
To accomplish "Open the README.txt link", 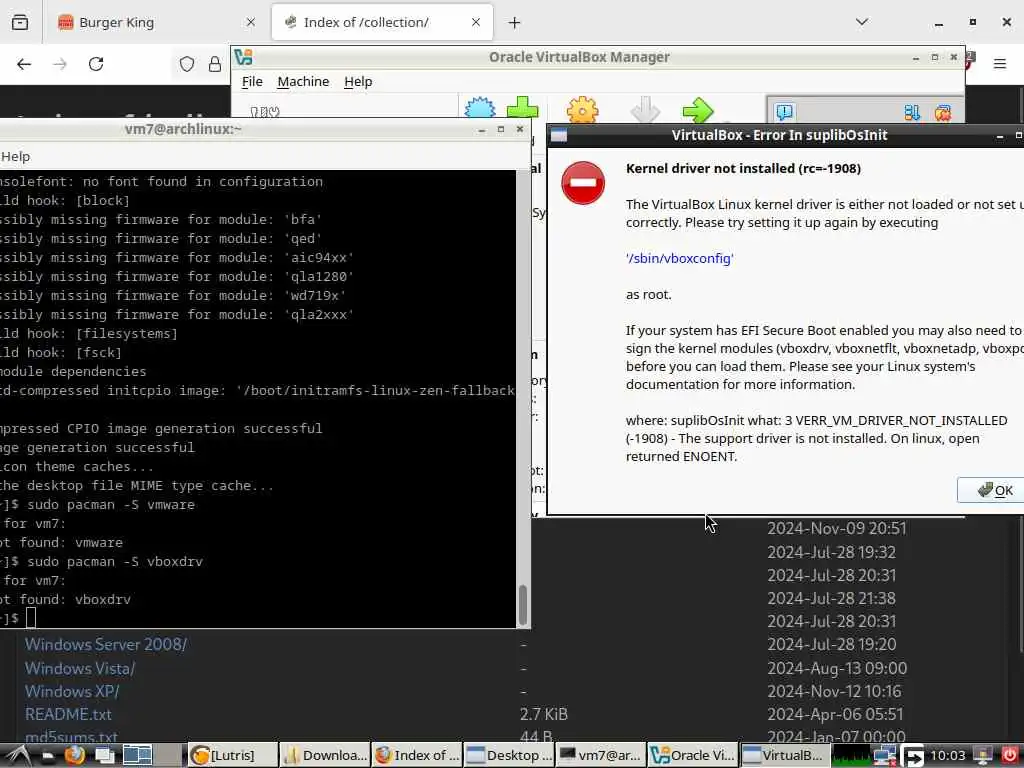I will (68, 714).
